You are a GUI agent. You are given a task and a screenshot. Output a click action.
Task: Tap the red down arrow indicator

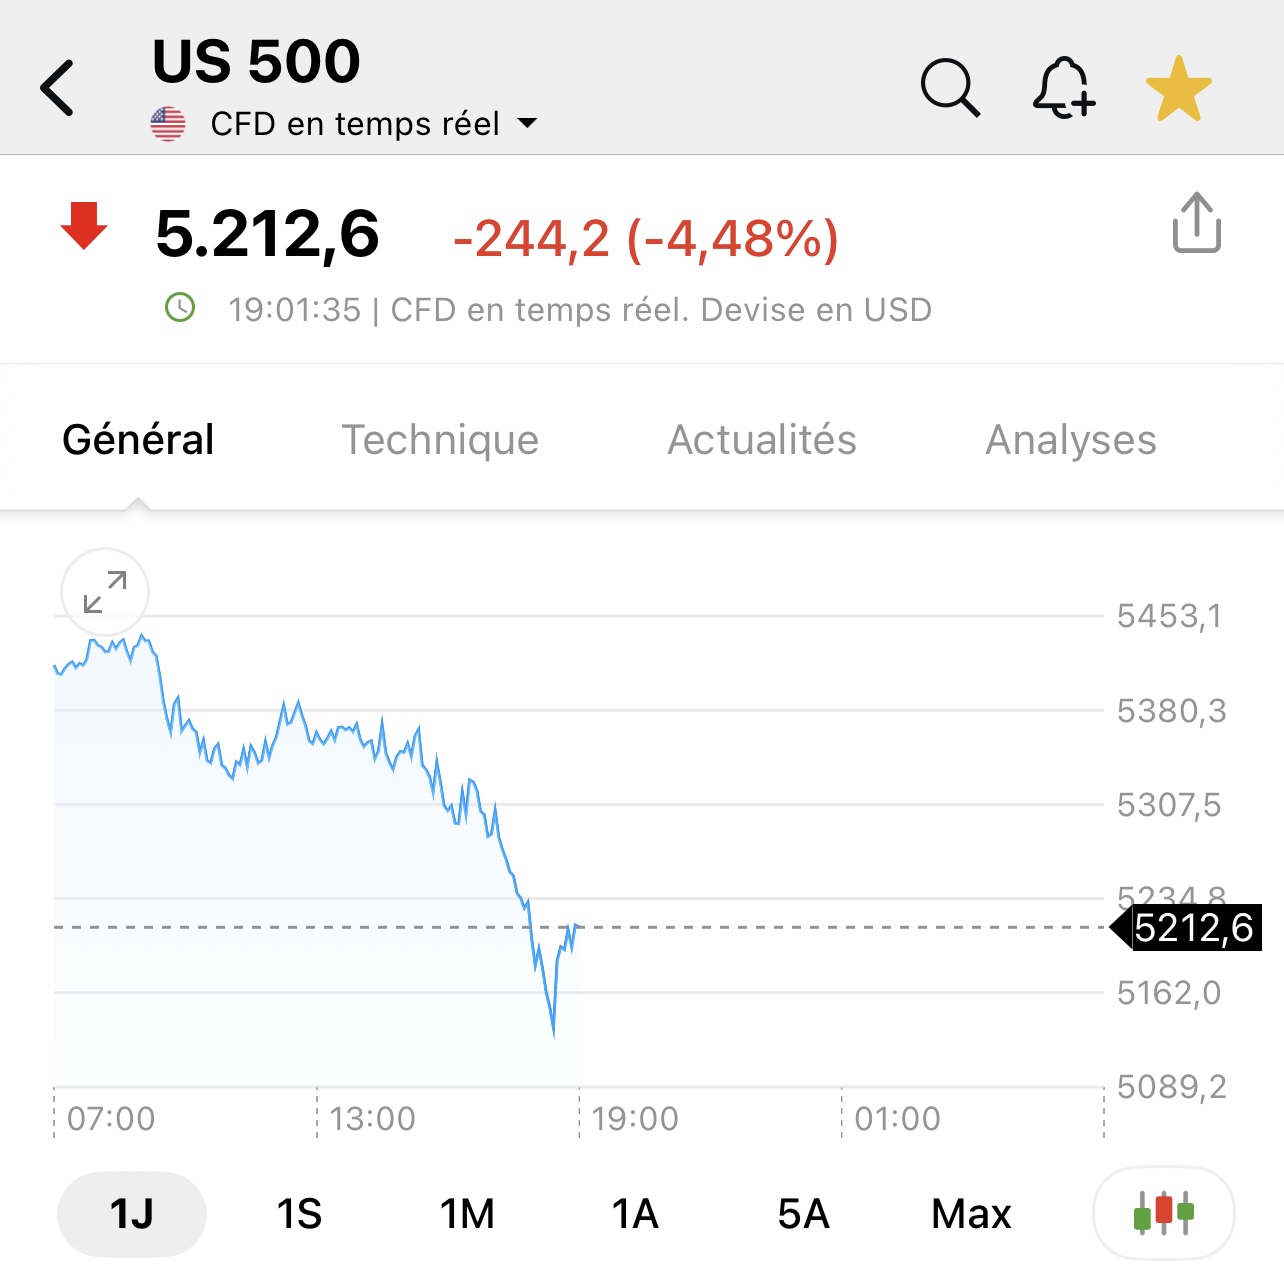point(84,226)
